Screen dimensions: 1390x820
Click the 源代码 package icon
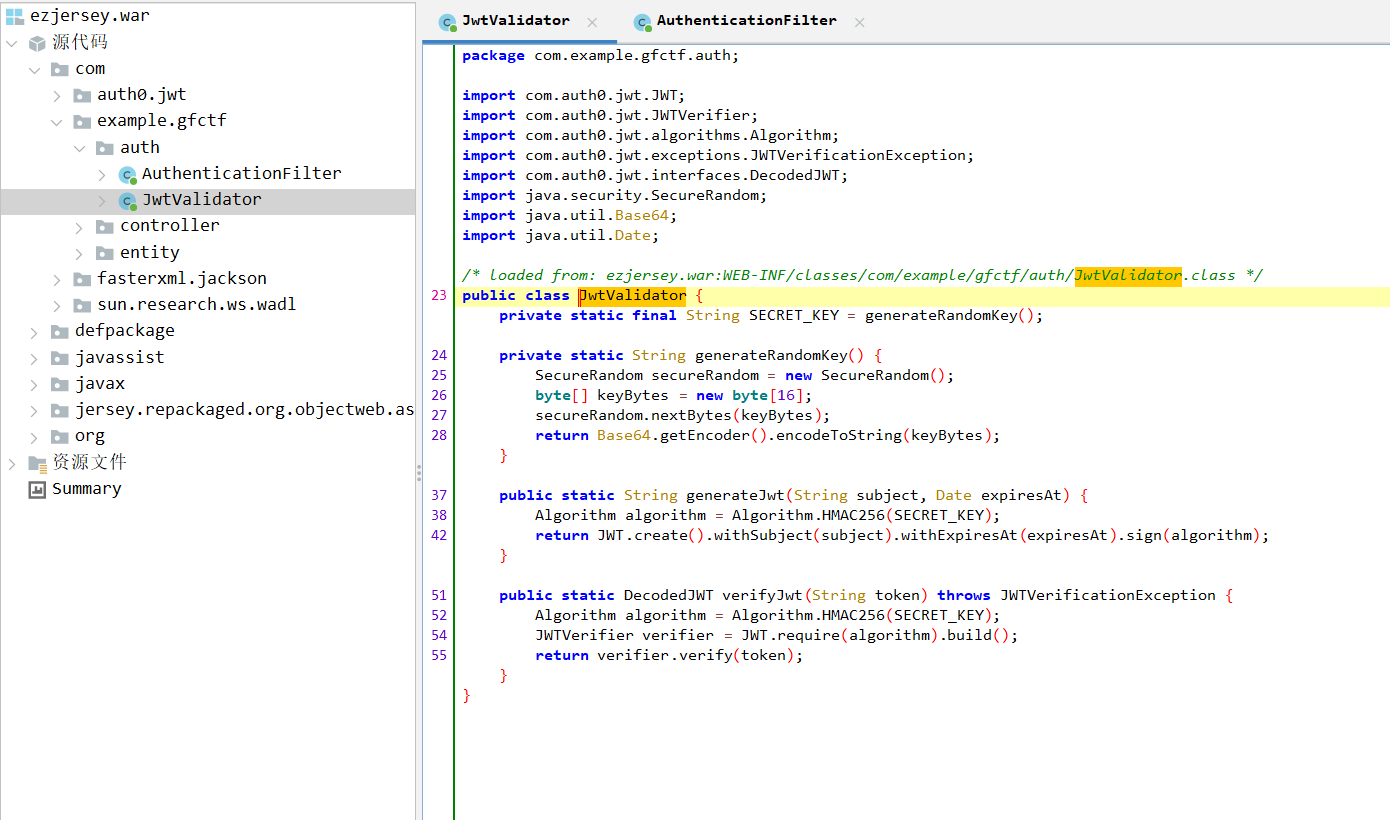(37, 43)
